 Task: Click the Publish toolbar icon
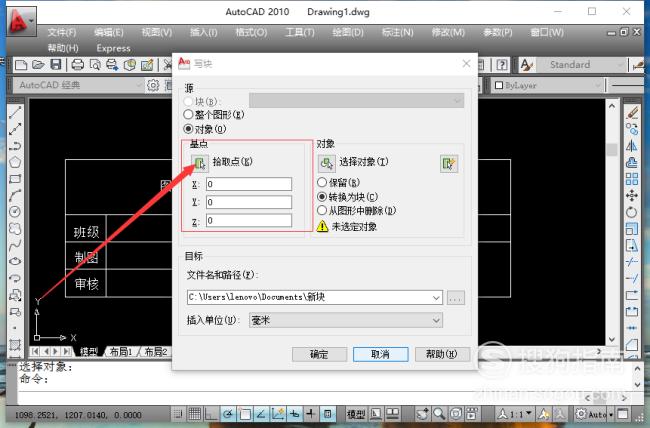click(x=112, y=65)
